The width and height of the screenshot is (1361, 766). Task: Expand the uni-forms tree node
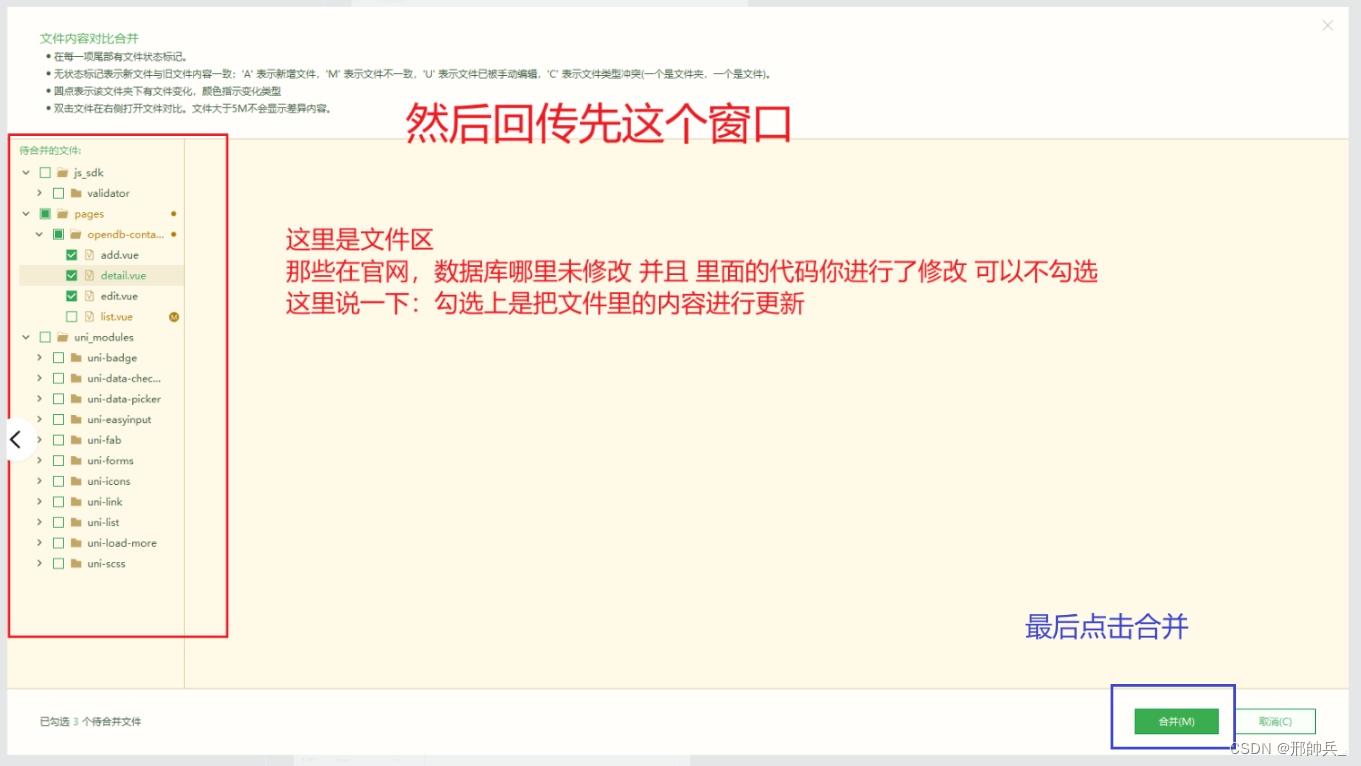coord(38,460)
